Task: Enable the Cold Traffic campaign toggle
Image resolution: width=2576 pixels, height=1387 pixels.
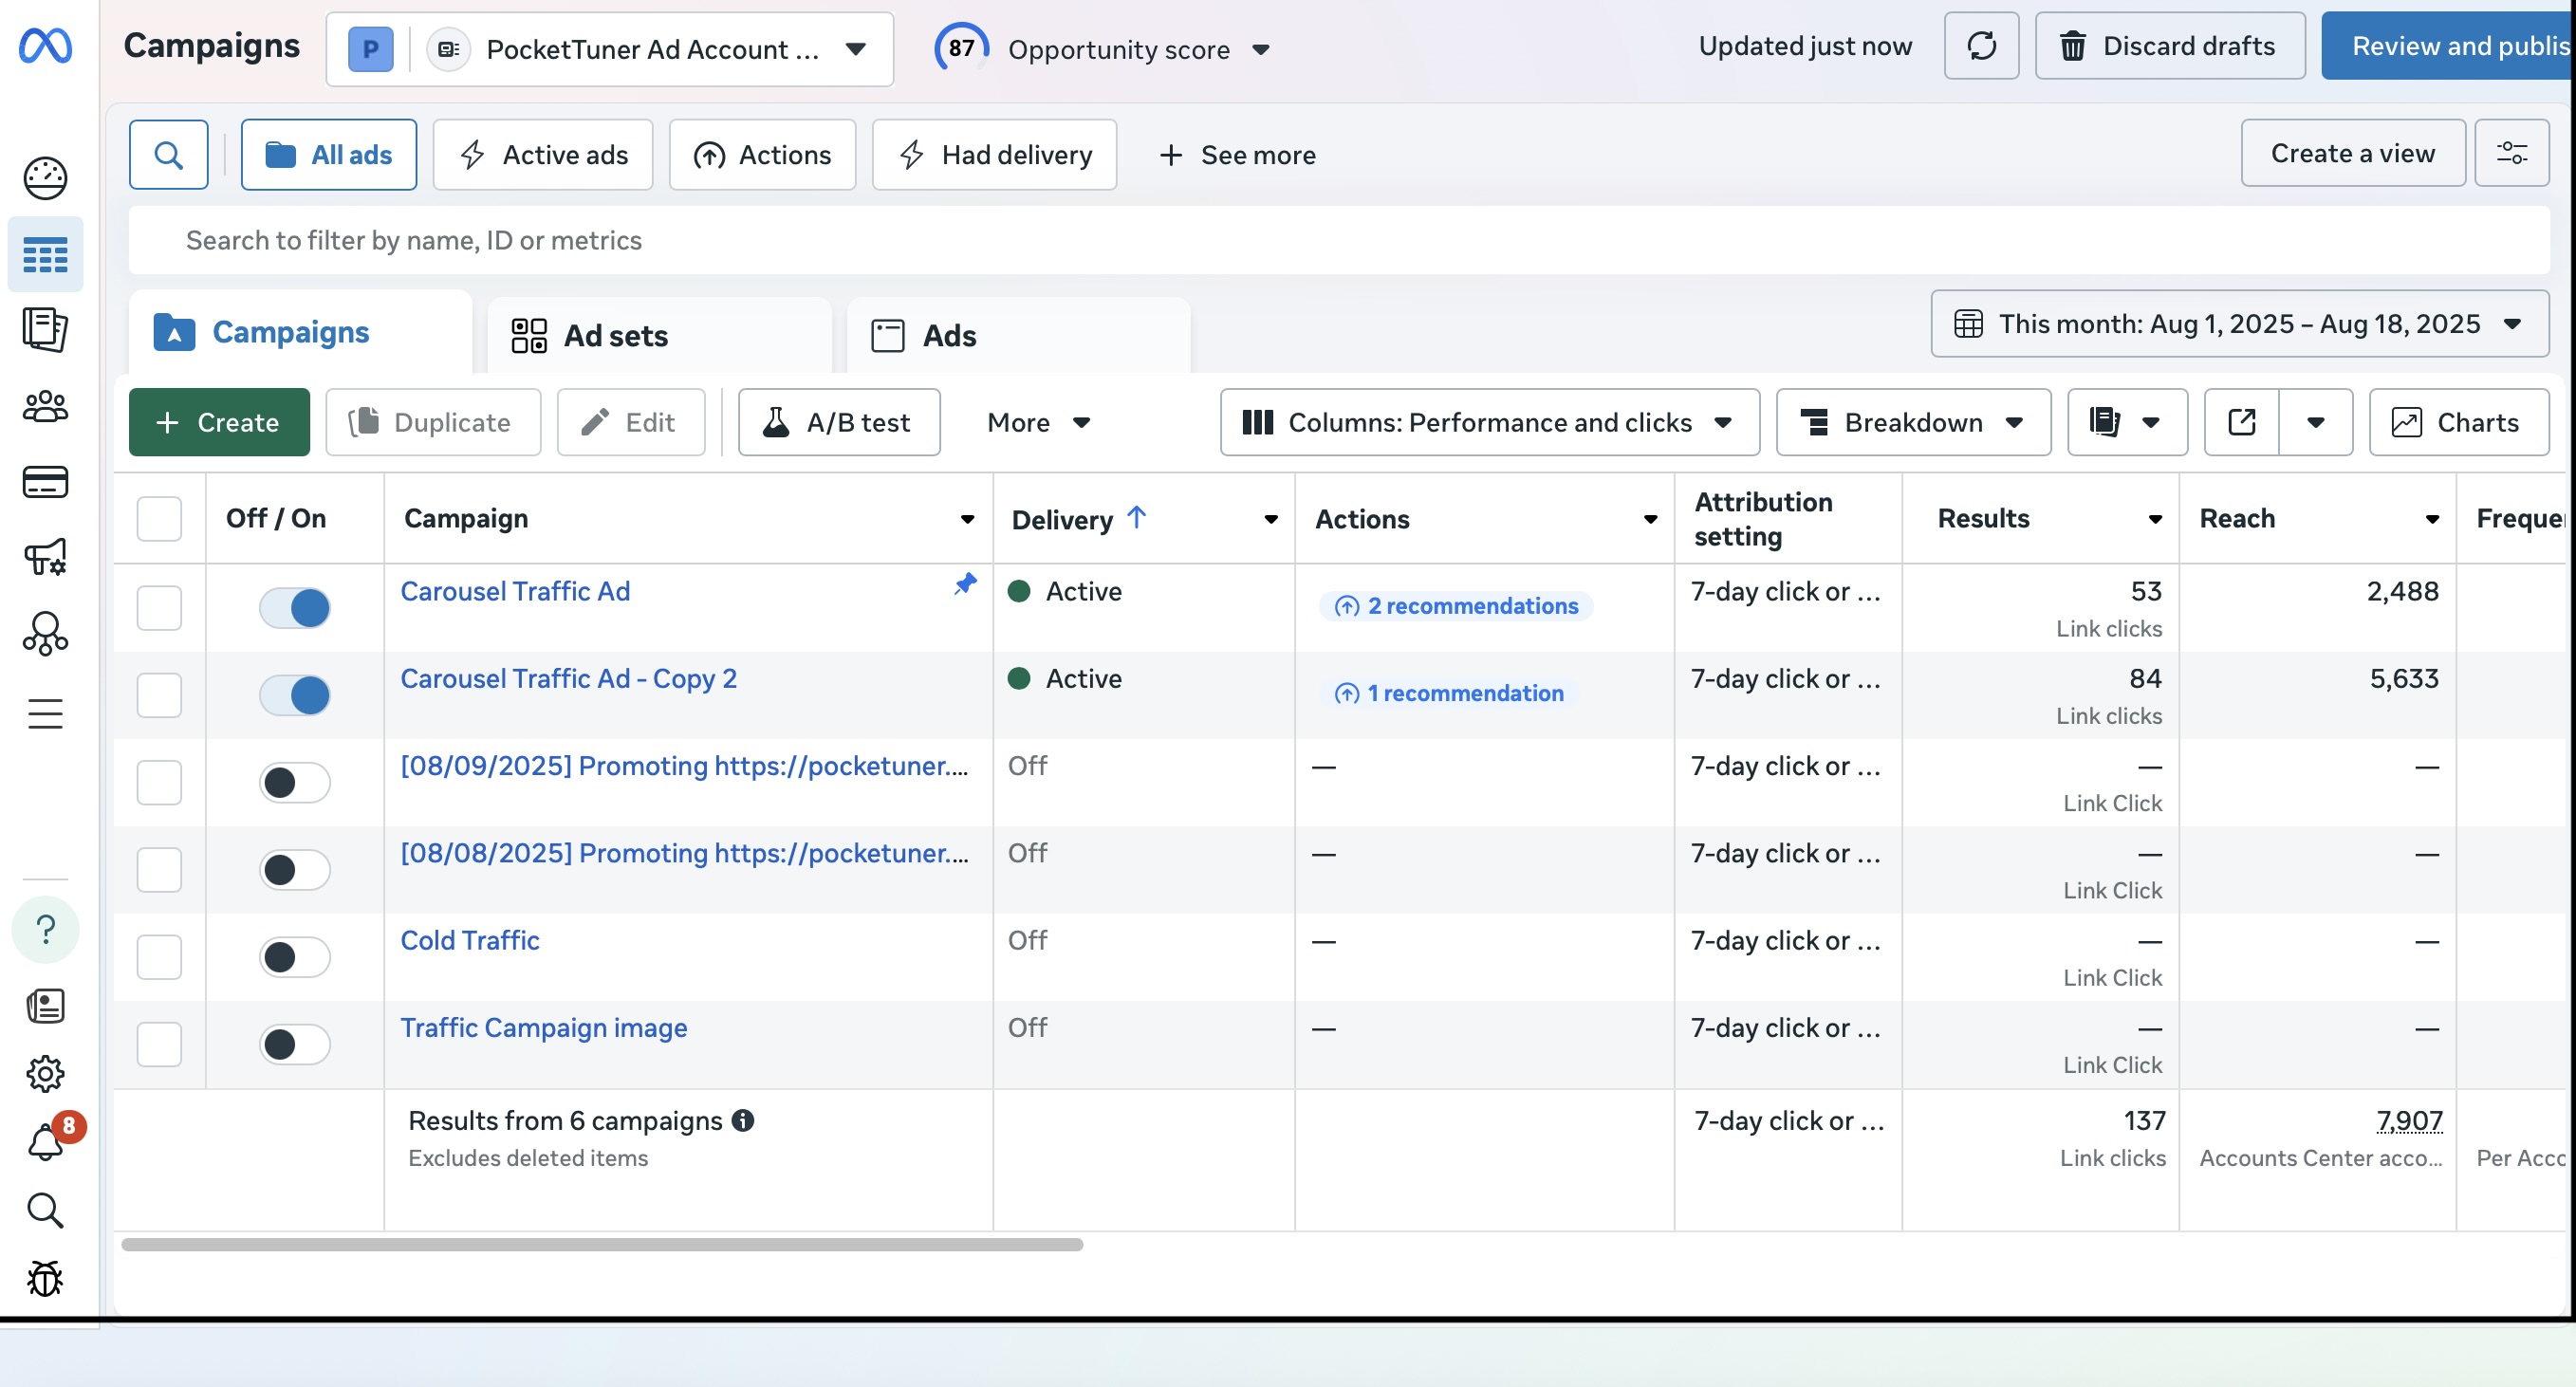Action: [295, 957]
